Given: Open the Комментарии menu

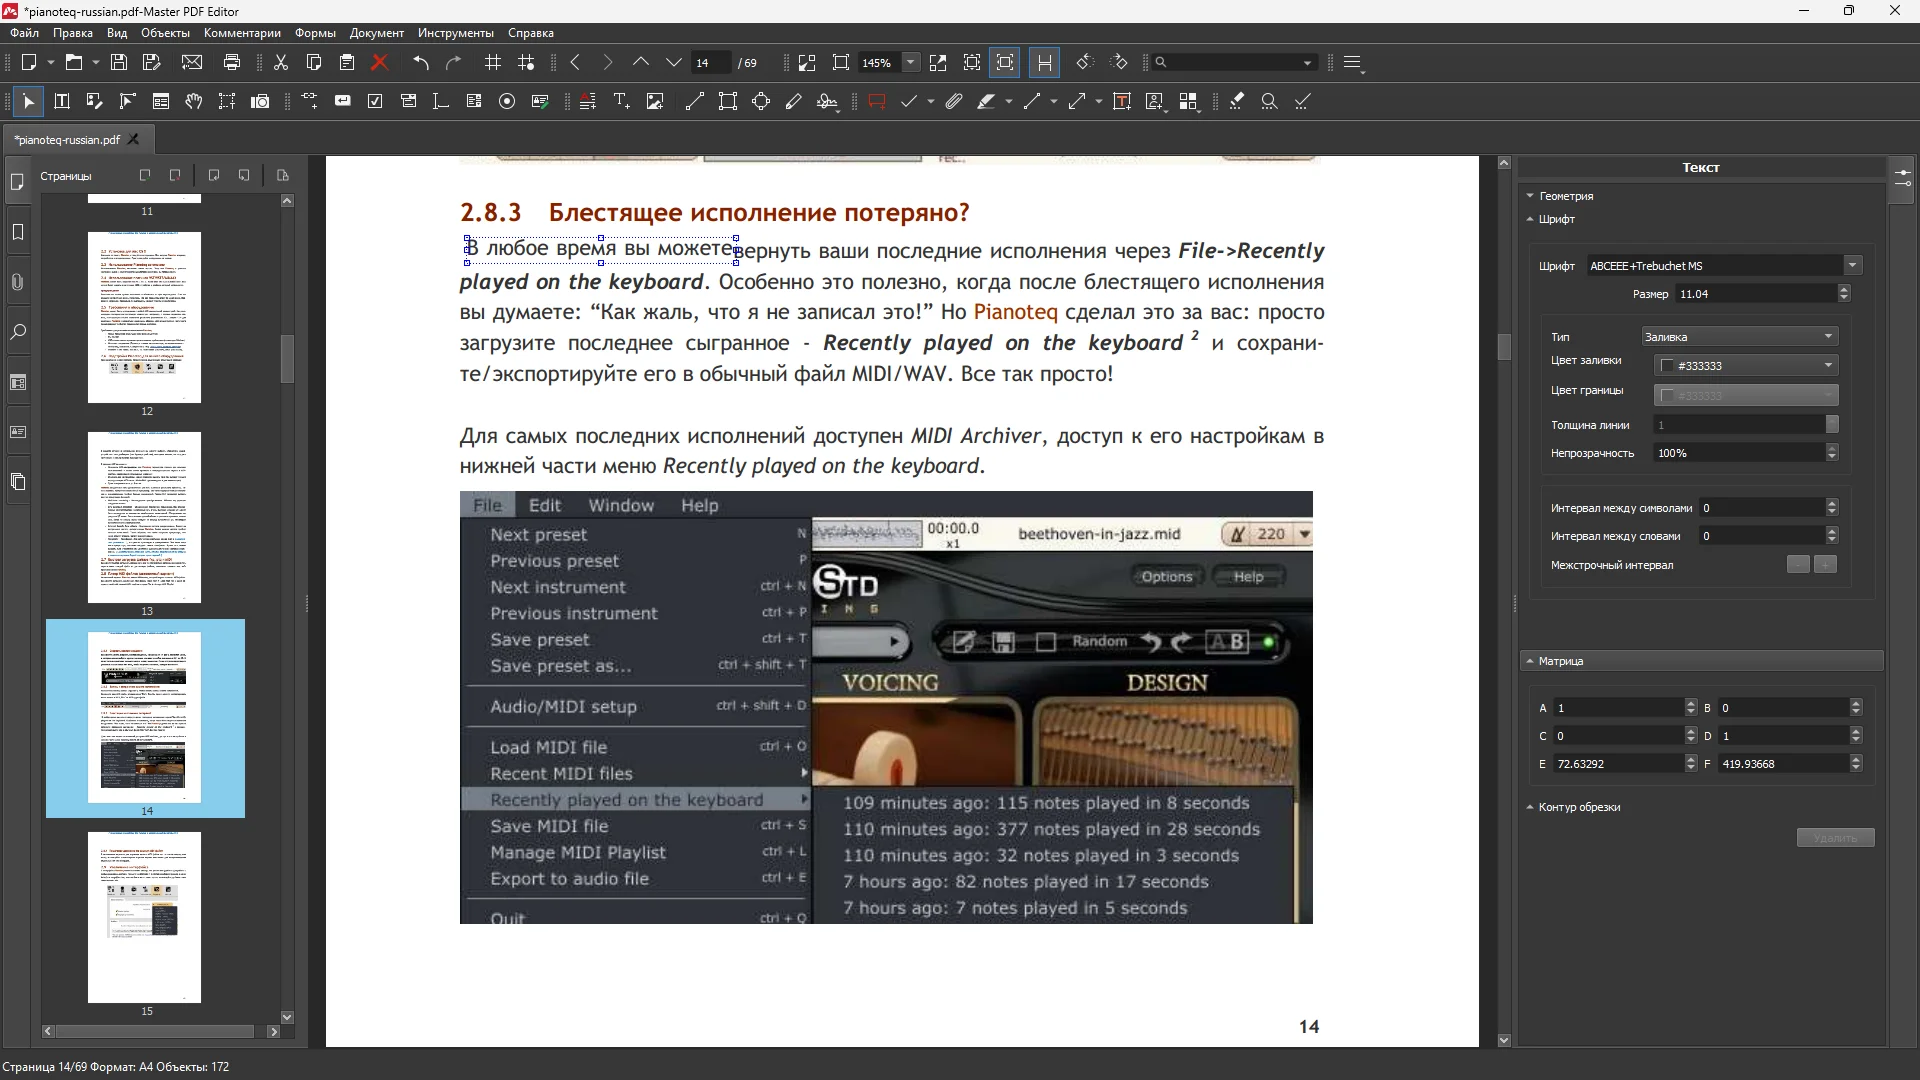Looking at the screenshot, I should [242, 33].
